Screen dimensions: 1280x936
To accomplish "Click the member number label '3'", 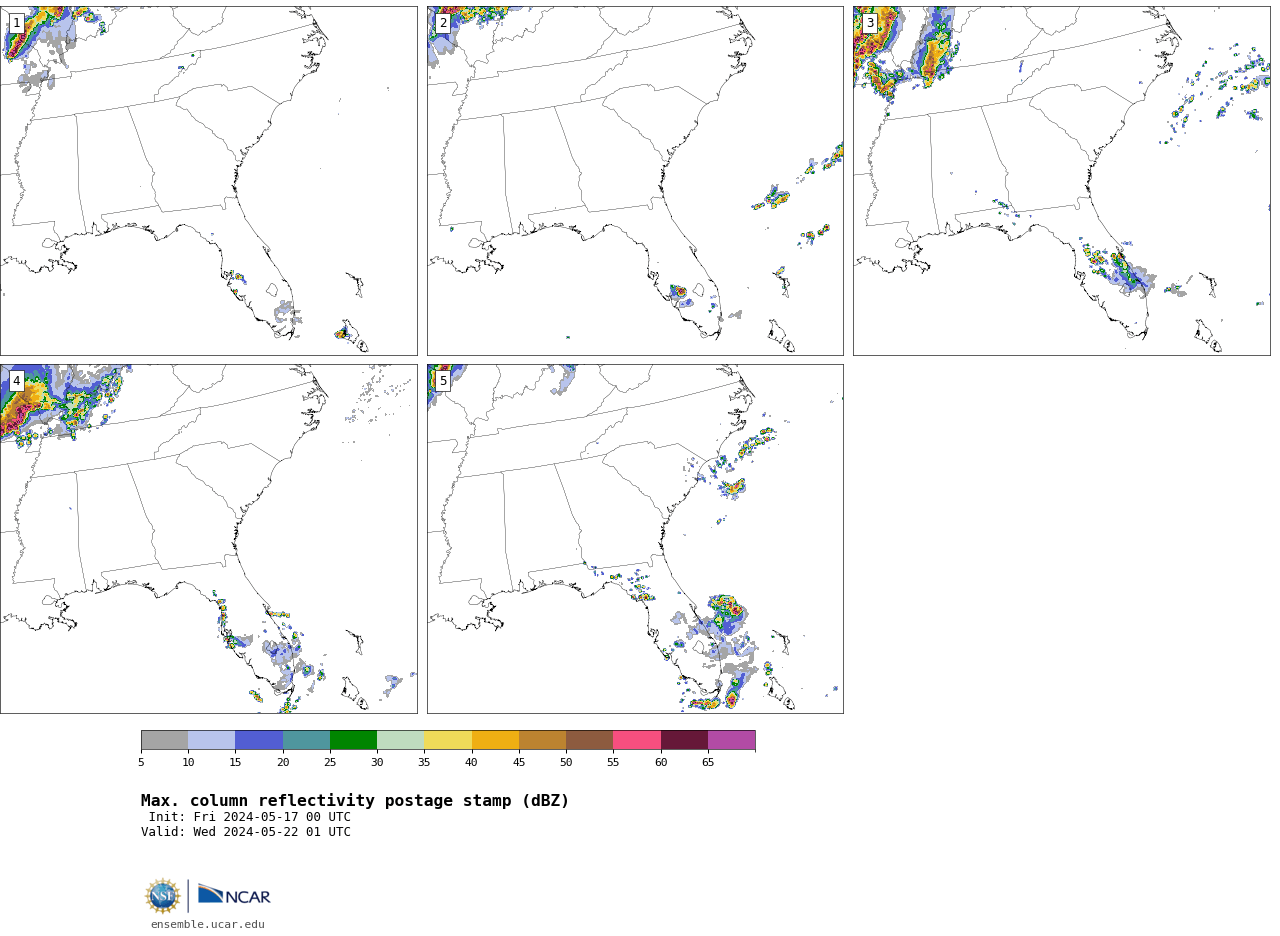I will 870,23.
